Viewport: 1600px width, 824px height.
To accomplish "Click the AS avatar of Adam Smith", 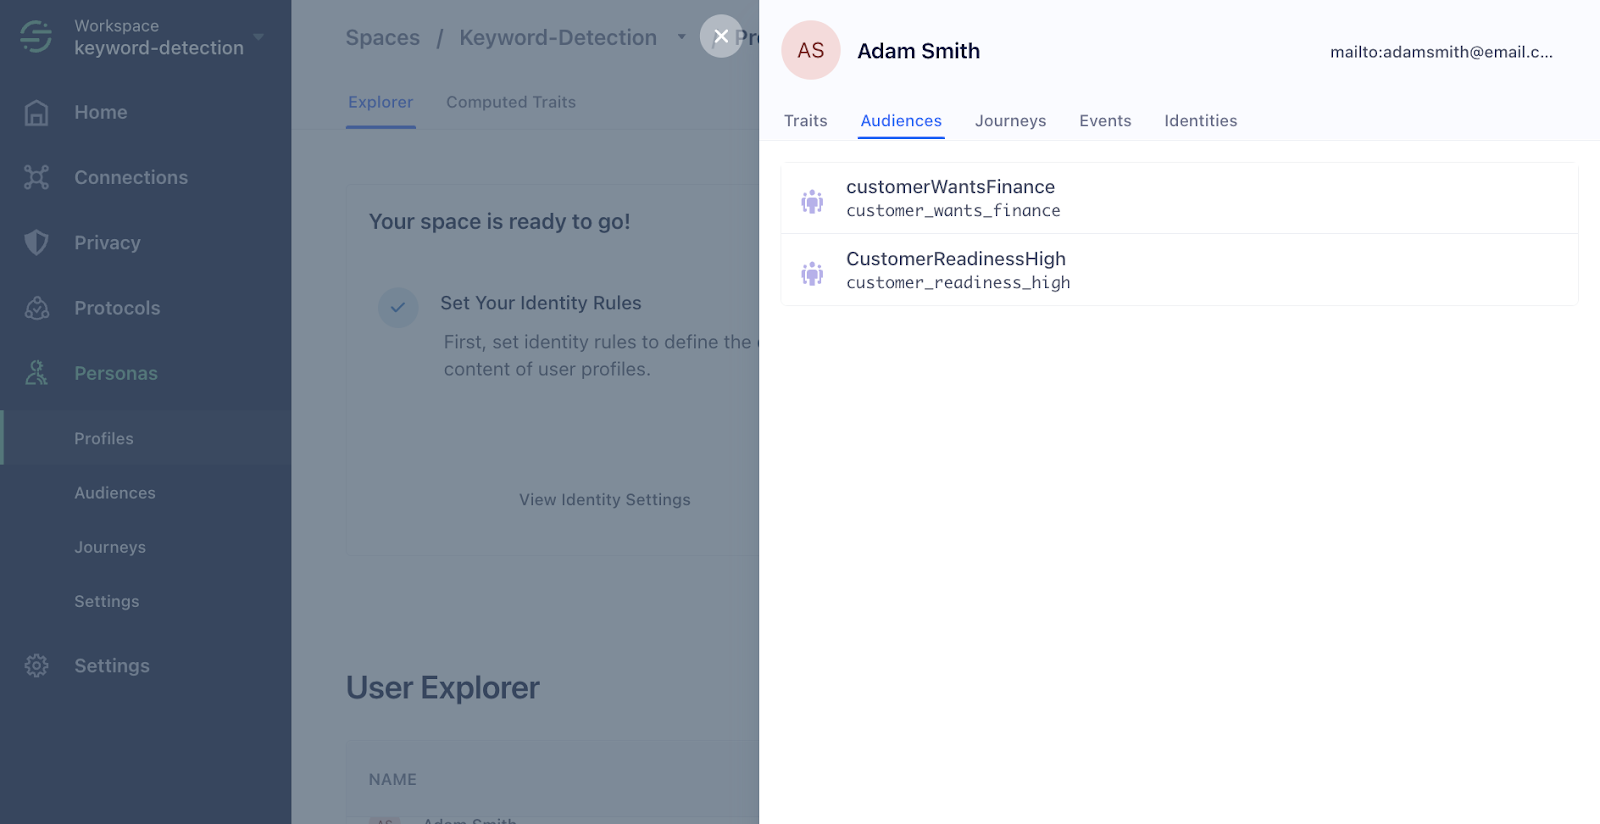I will click(811, 50).
